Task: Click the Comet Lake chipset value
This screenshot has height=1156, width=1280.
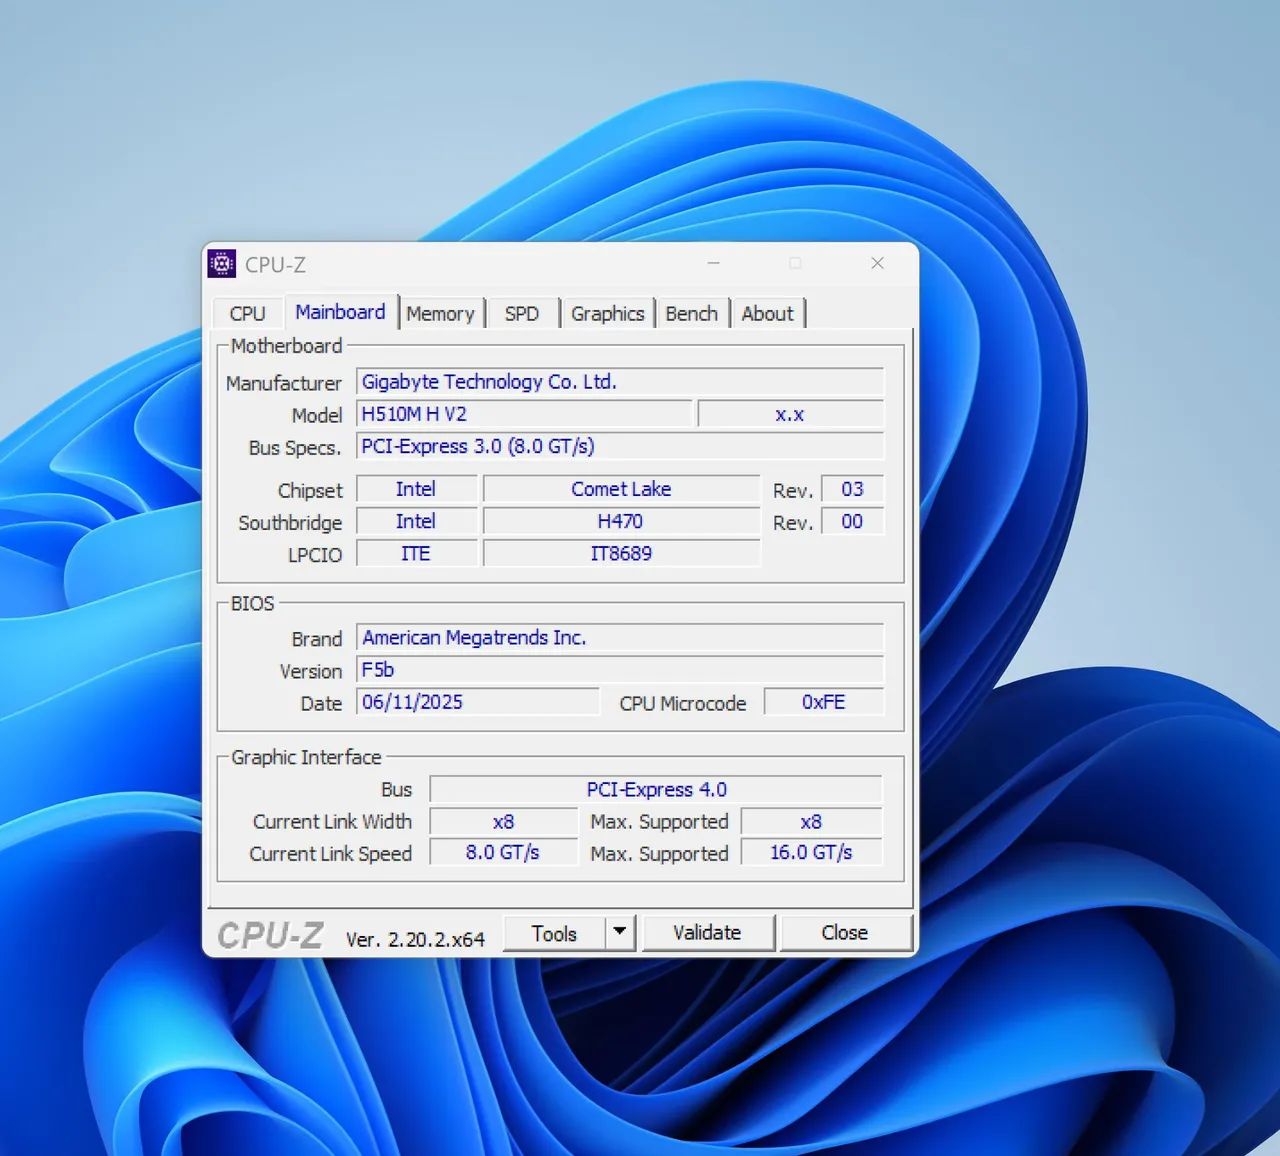Action: point(621,489)
